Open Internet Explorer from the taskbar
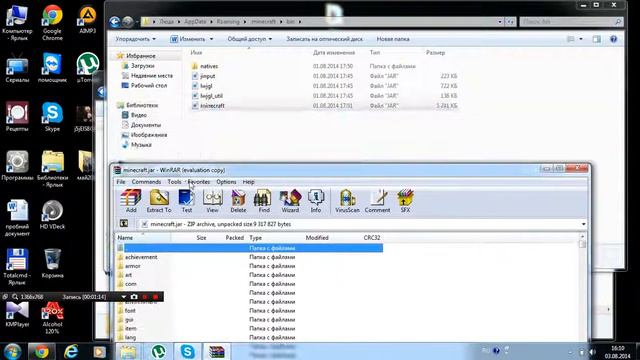Viewport: 640px width, 360px height. (x=71, y=351)
